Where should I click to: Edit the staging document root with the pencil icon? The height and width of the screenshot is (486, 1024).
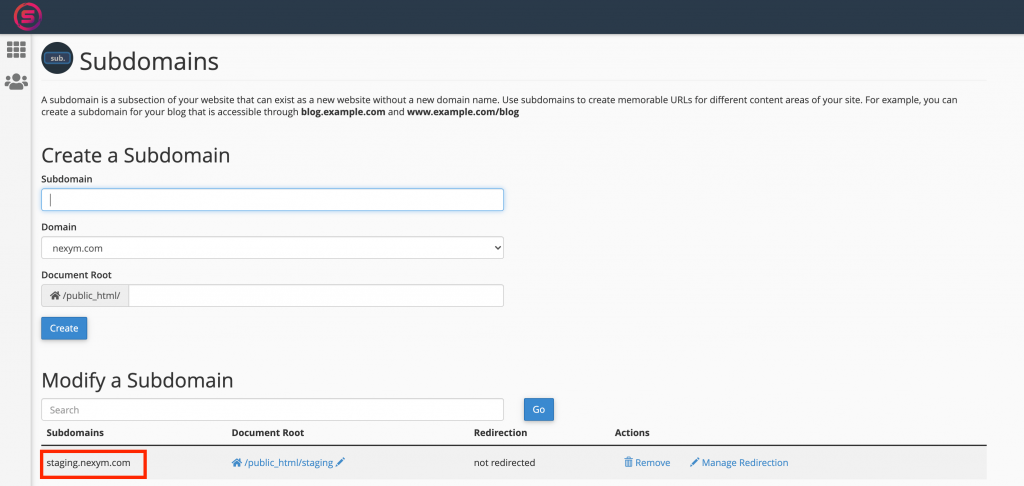coord(341,463)
